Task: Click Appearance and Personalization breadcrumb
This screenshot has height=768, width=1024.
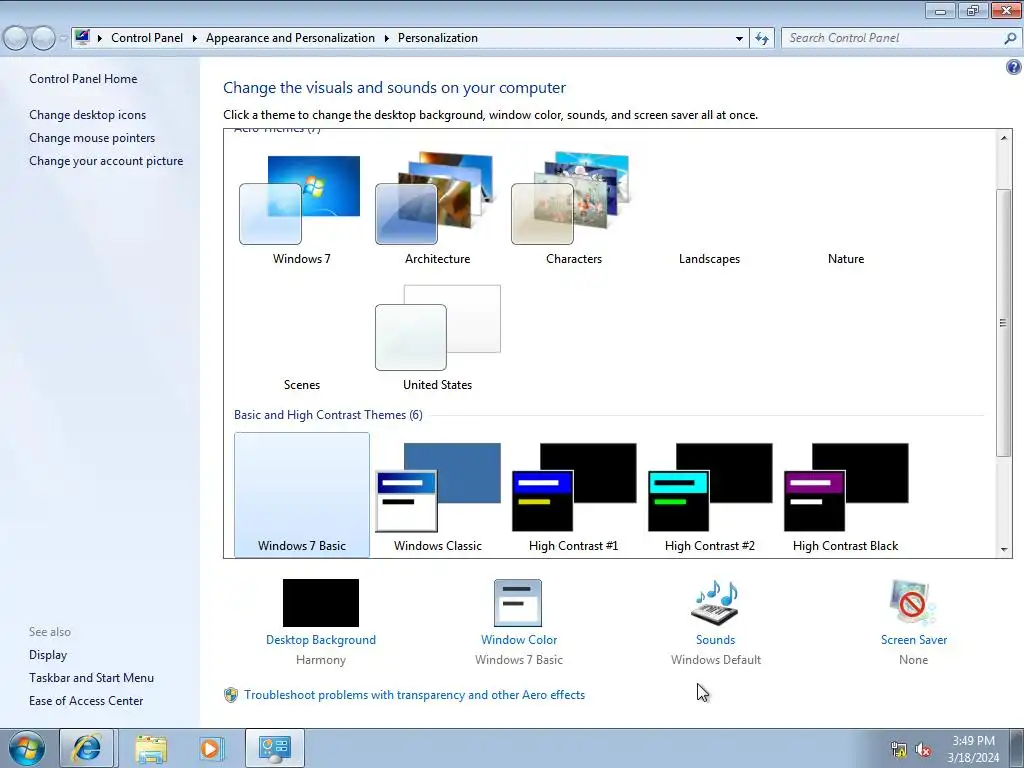Action: [x=290, y=38]
